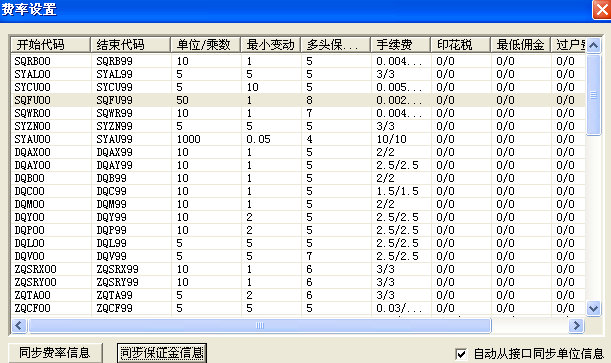Select the DQC00 row
Viewport: 611px width, 363px height.
point(298,191)
